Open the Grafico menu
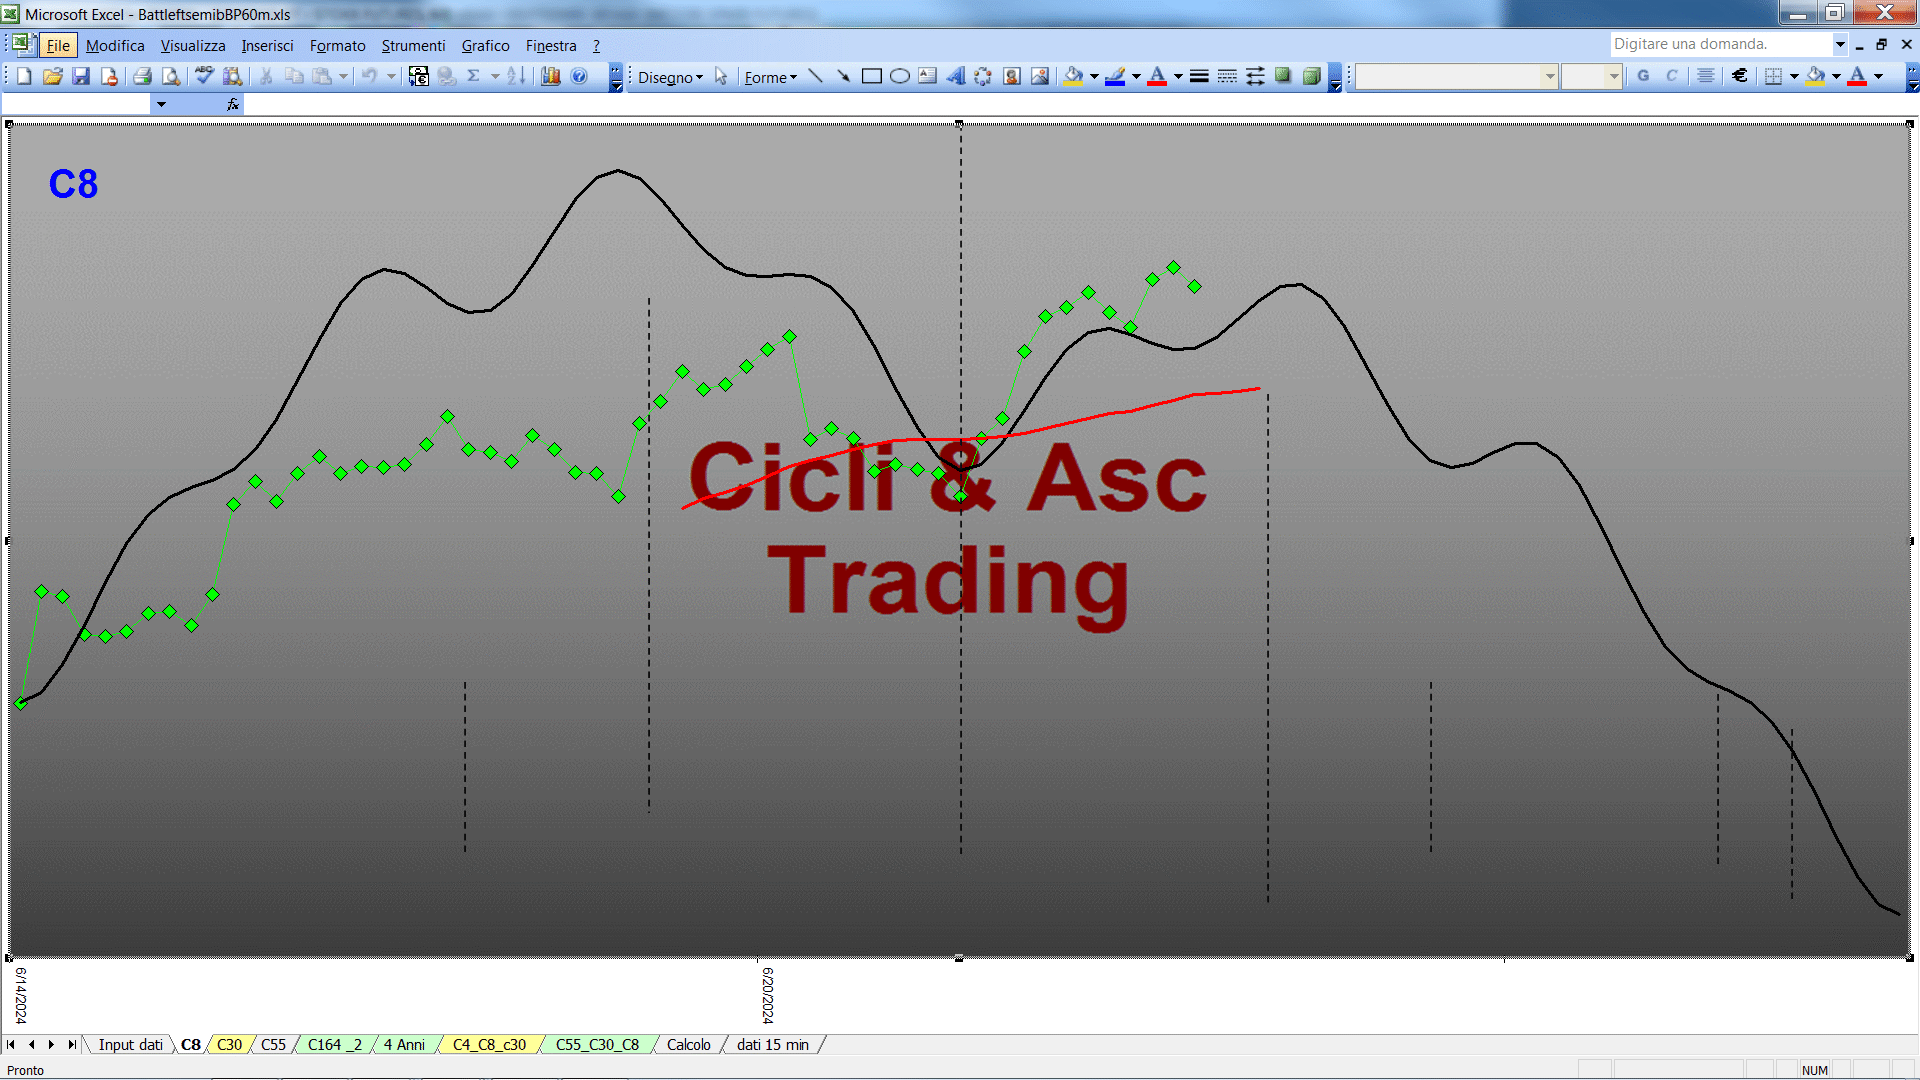Image resolution: width=1920 pixels, height=1080 pixels. (x=485, y=45)
